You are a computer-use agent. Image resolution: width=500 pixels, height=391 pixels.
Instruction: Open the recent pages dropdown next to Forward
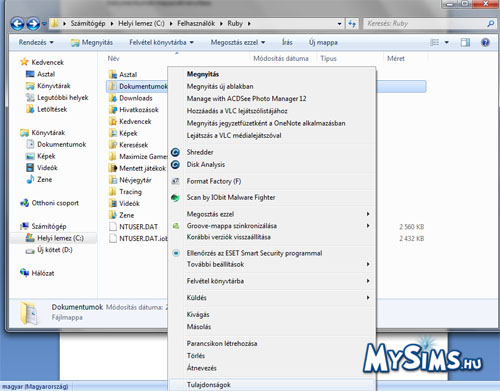tap(44, 24)
